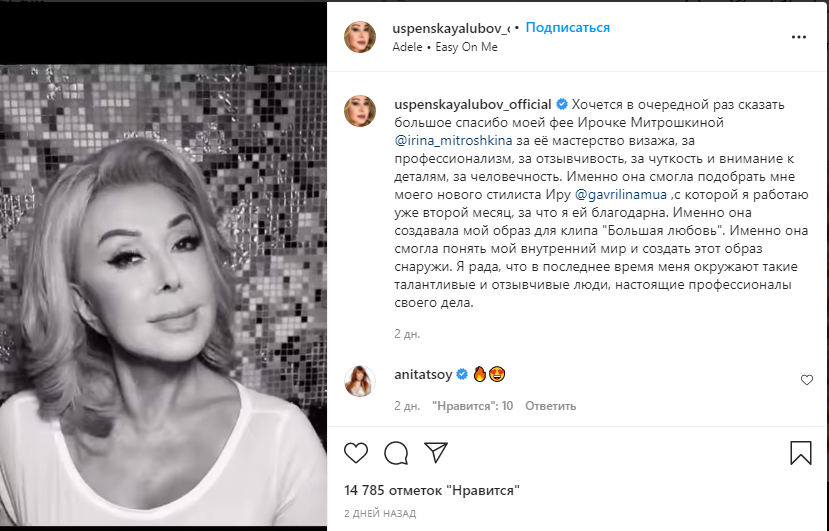Open anitatsoy's profile picture

(360, 381)
